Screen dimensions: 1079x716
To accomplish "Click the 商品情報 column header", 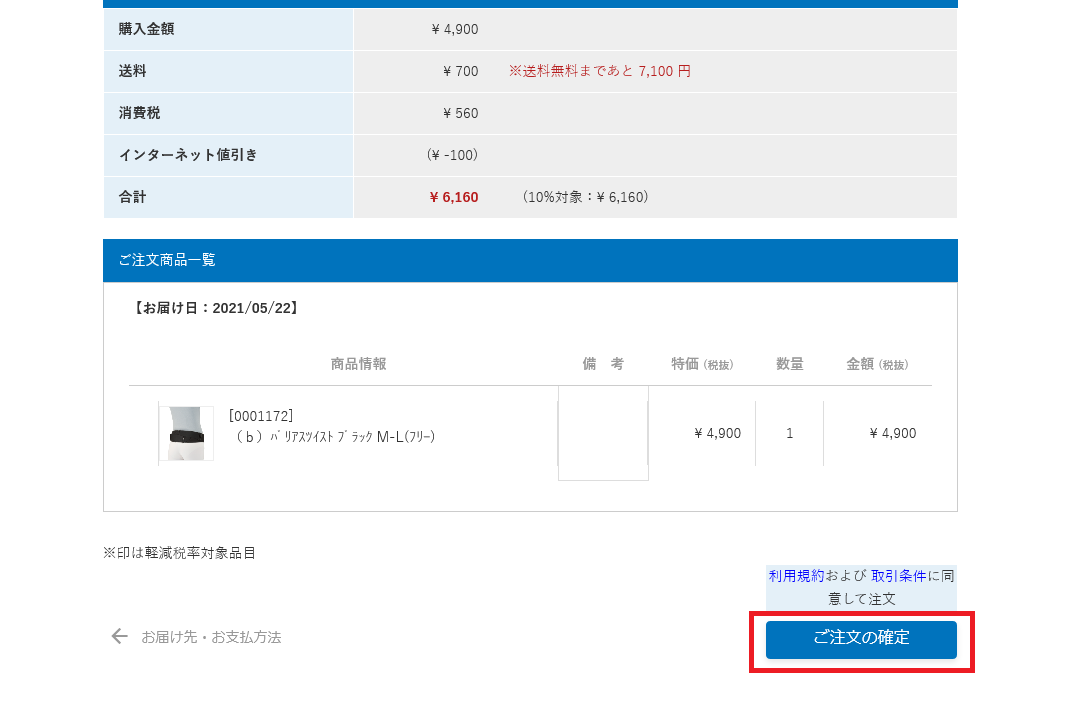I will click(359, 364).
